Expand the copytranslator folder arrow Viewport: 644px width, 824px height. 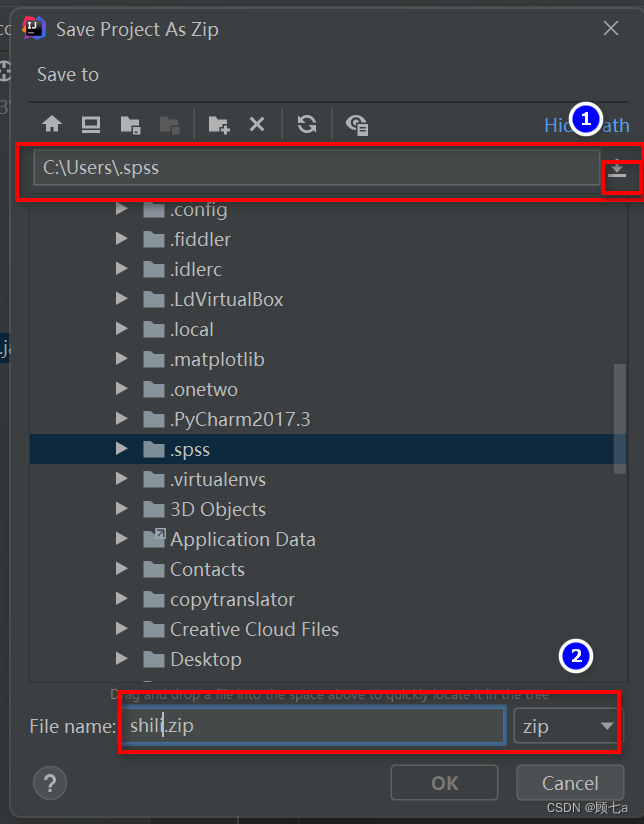pyautogui.click(x=122, y=599)
